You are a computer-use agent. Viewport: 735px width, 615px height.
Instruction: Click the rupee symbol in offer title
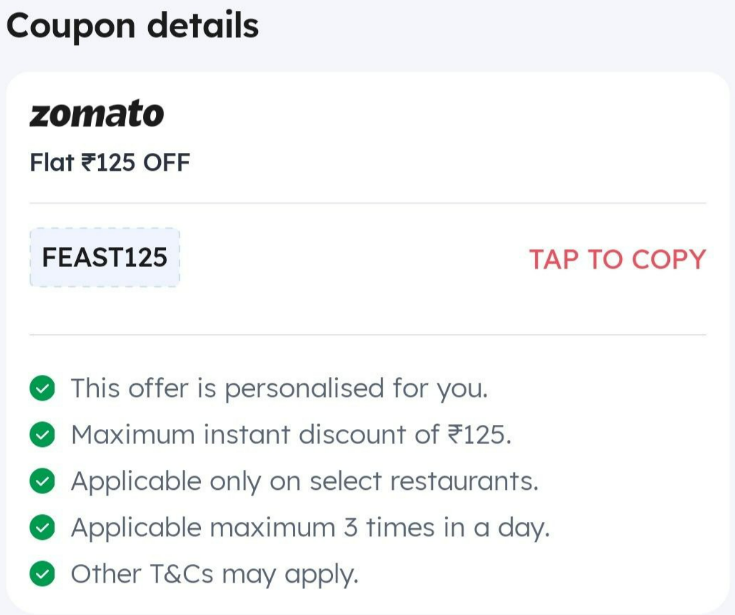click(88, 163)
